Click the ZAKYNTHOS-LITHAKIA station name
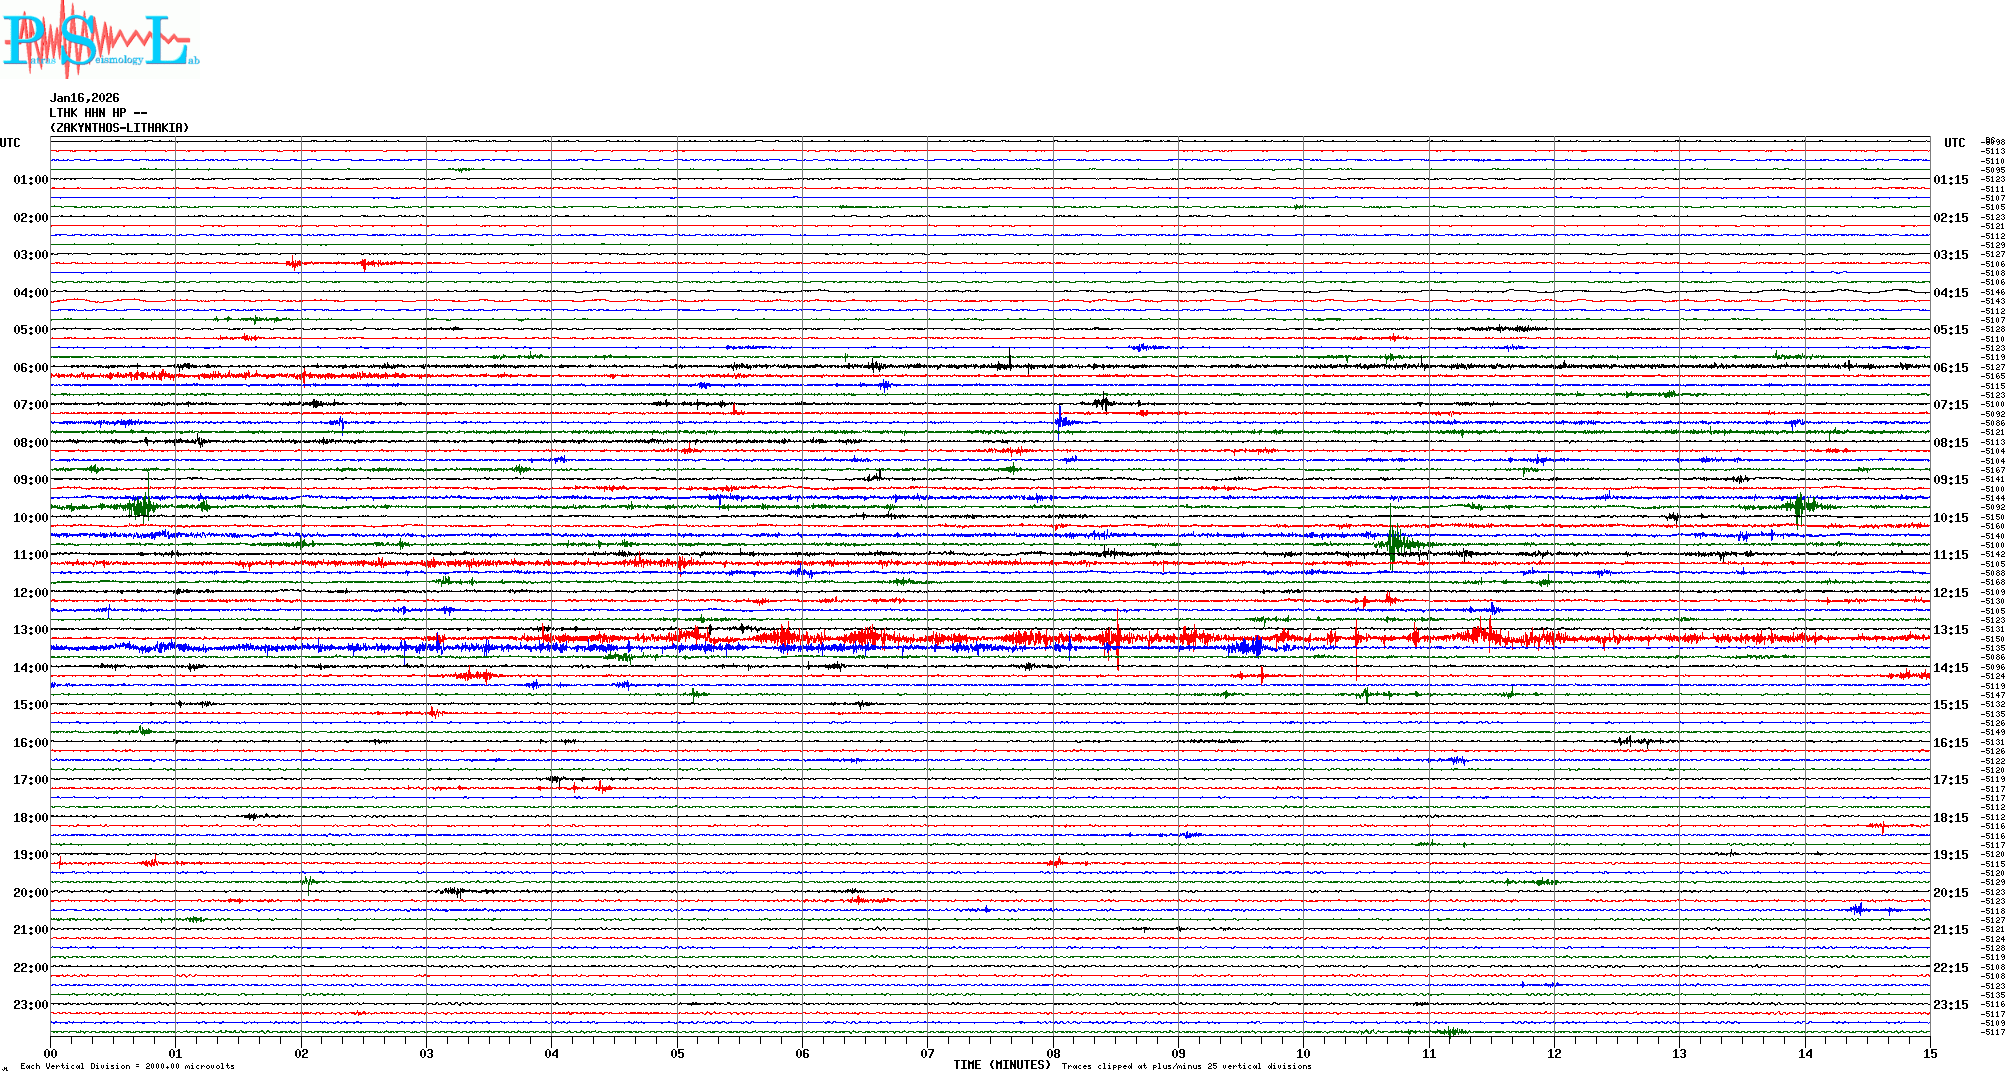The width and height of the screenshot is (2010, 1080). pyautogui.click(x=119, y=128)
